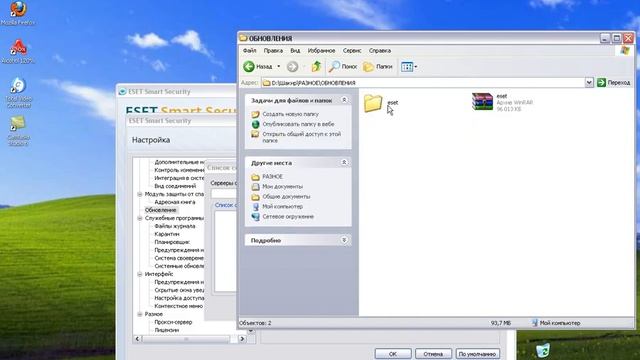Image resolution: width=640 pixels, height=360 pixels.
Task: Click the address field path text
Action: pos(313,83)
